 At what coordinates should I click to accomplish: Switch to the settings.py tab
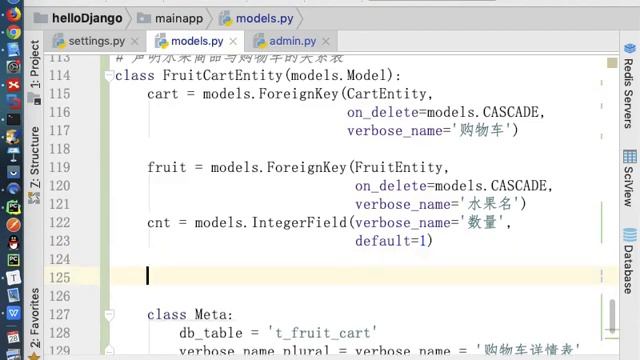click(96, 41)
